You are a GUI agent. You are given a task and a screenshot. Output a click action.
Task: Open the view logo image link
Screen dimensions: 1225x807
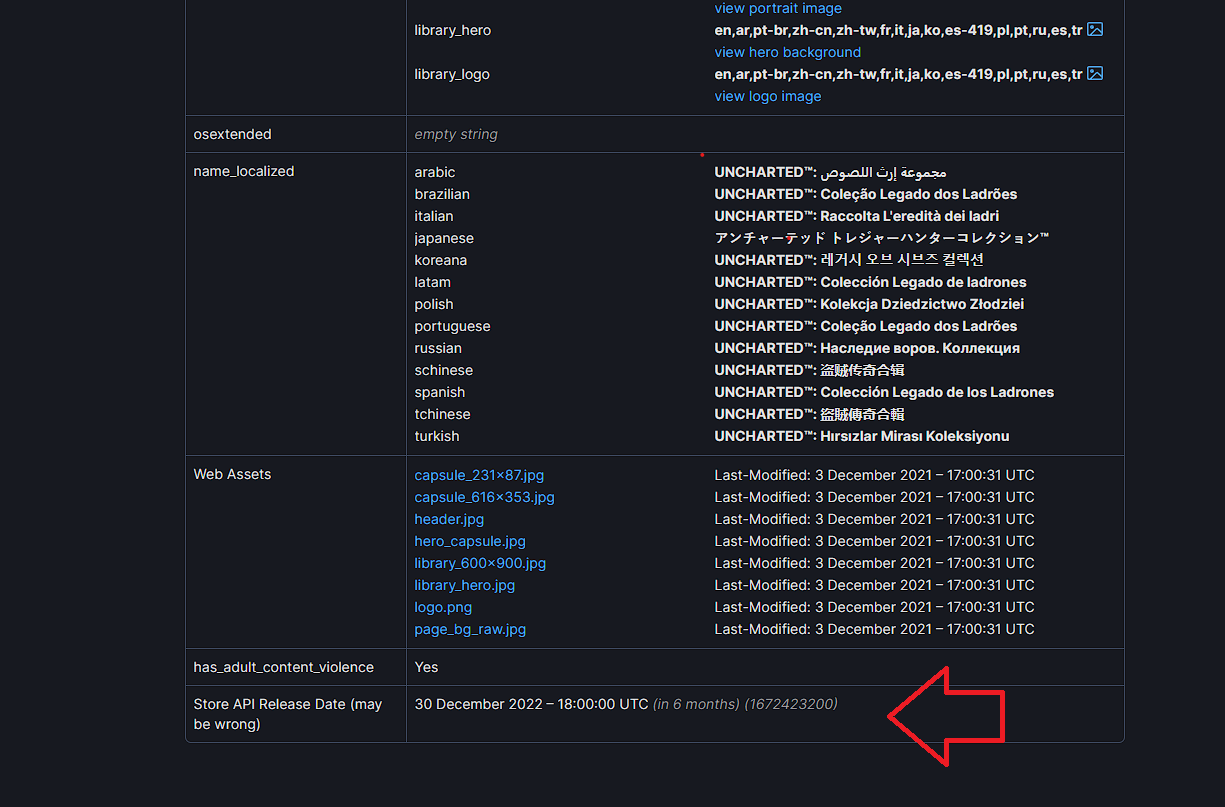click(x=767, y=96)
